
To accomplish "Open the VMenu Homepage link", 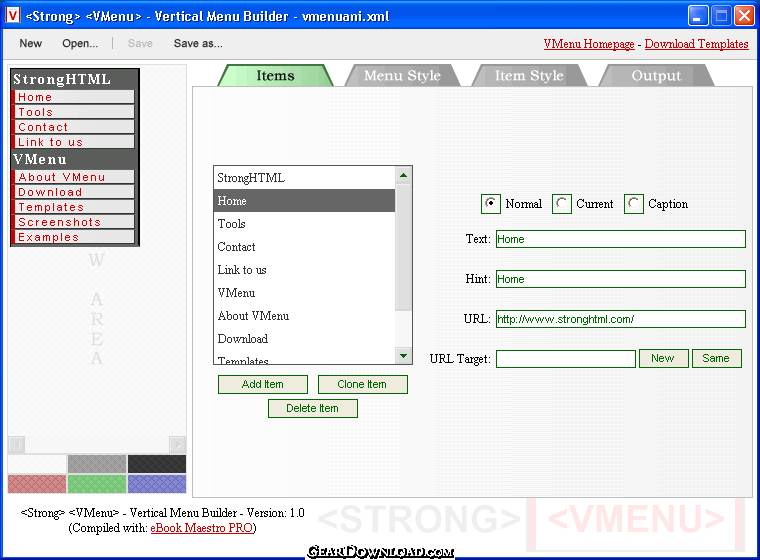I will (x=588, y=44).
